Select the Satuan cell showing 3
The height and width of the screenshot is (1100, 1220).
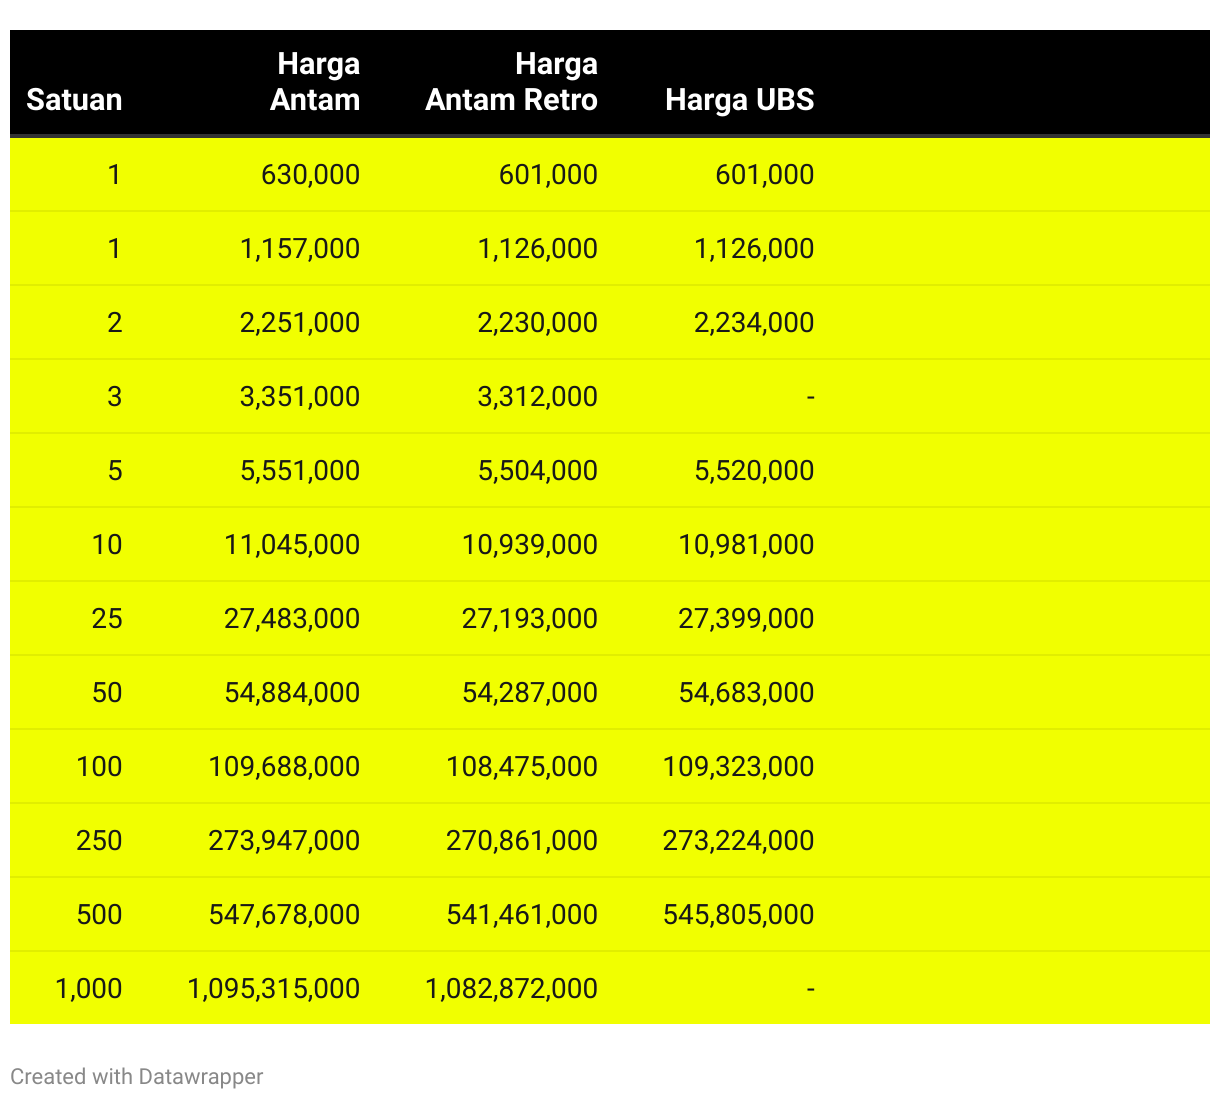click(x=115, y=397)
